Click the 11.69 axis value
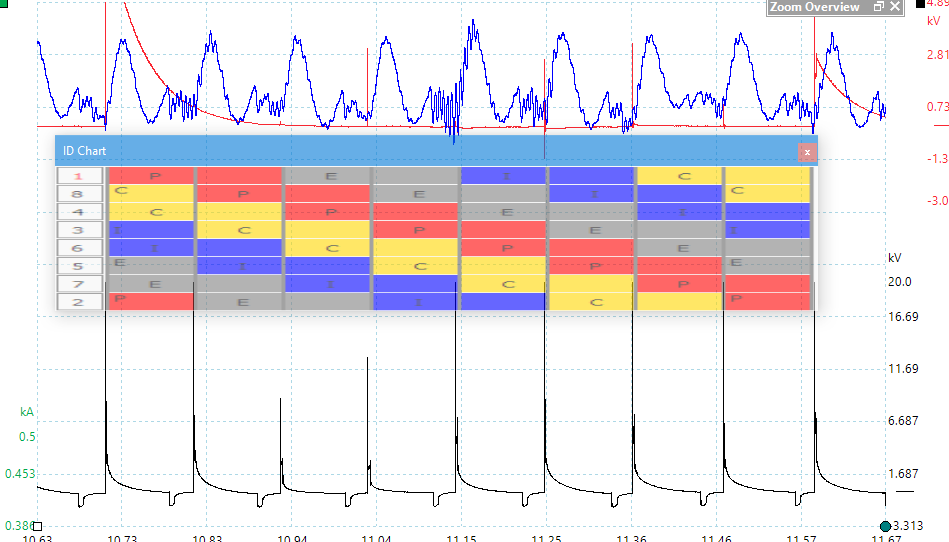 (x=903, y=368)
